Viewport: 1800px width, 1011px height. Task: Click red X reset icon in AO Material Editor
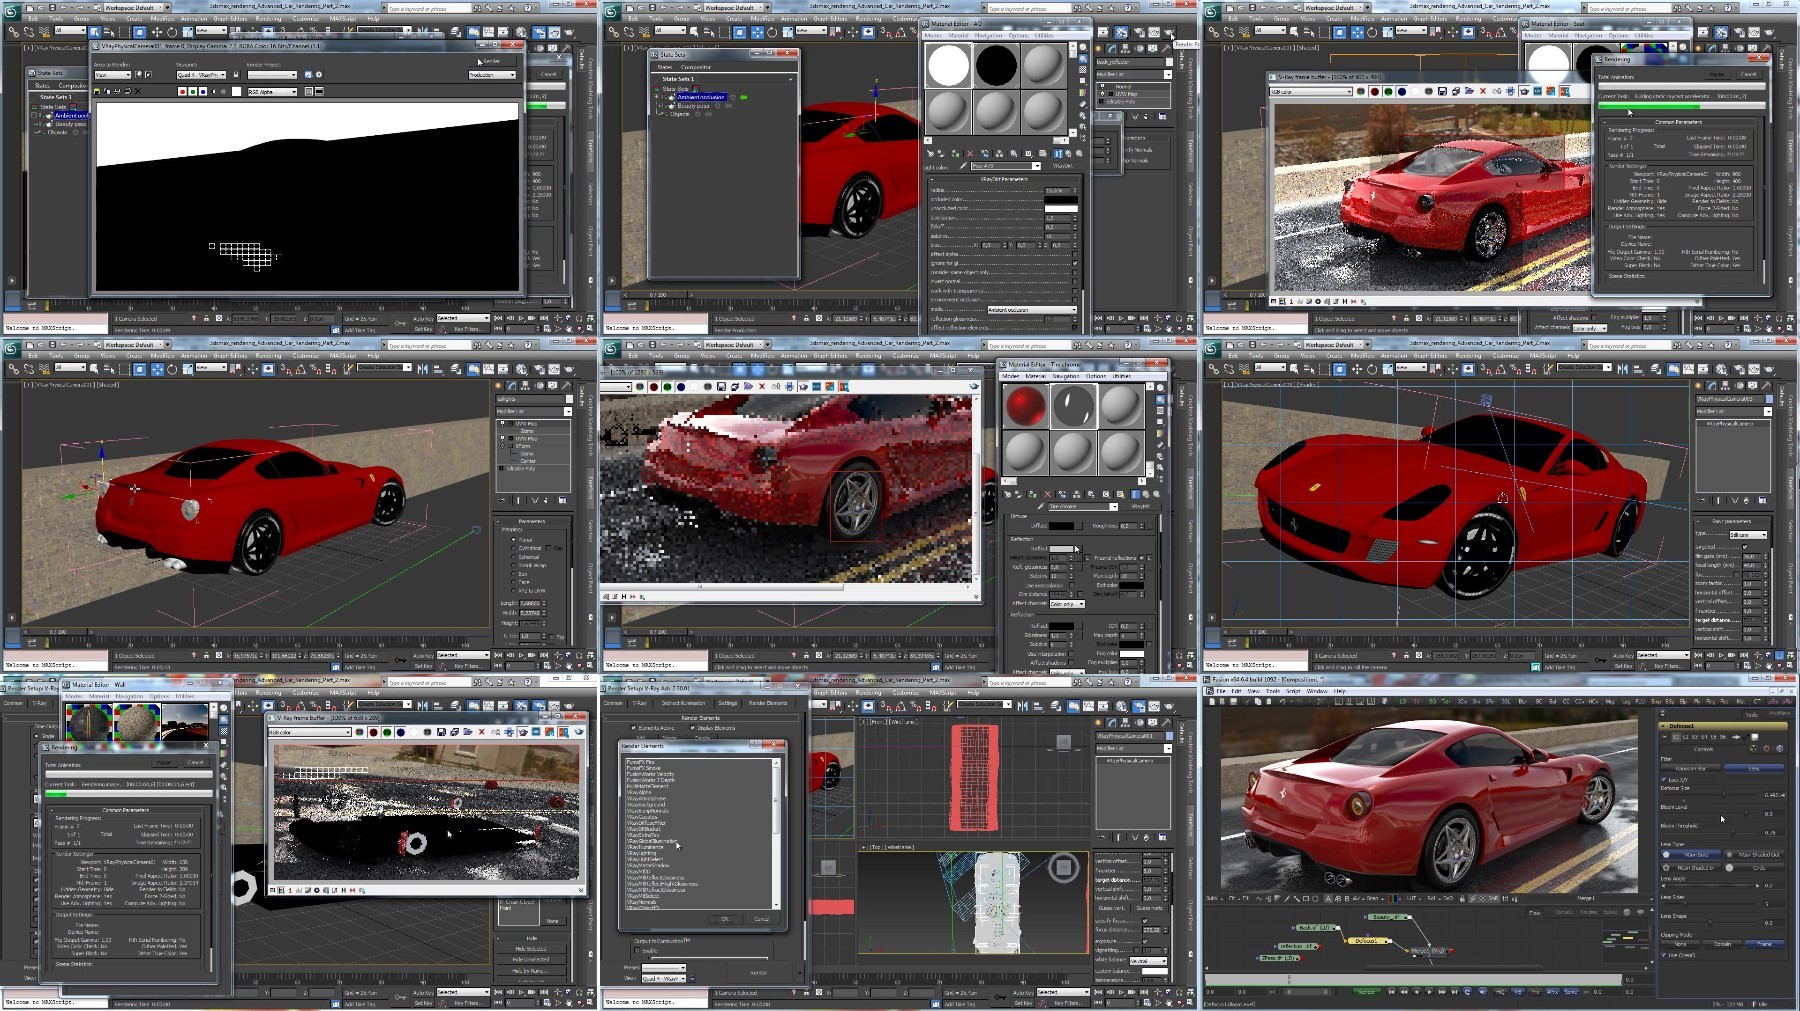(970, 154)
